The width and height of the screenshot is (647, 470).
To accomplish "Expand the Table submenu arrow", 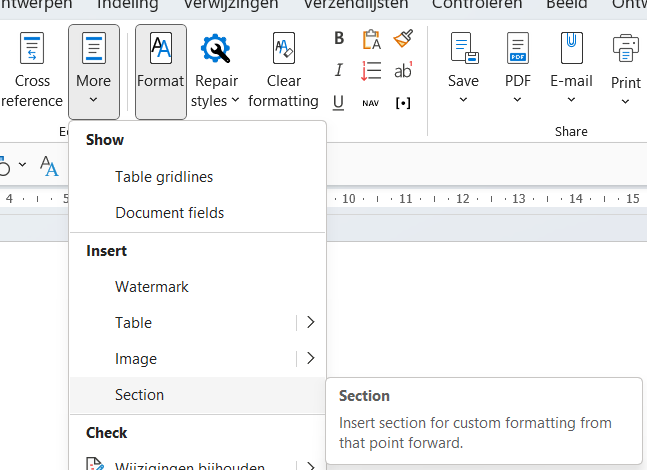I will pos(310,323).
